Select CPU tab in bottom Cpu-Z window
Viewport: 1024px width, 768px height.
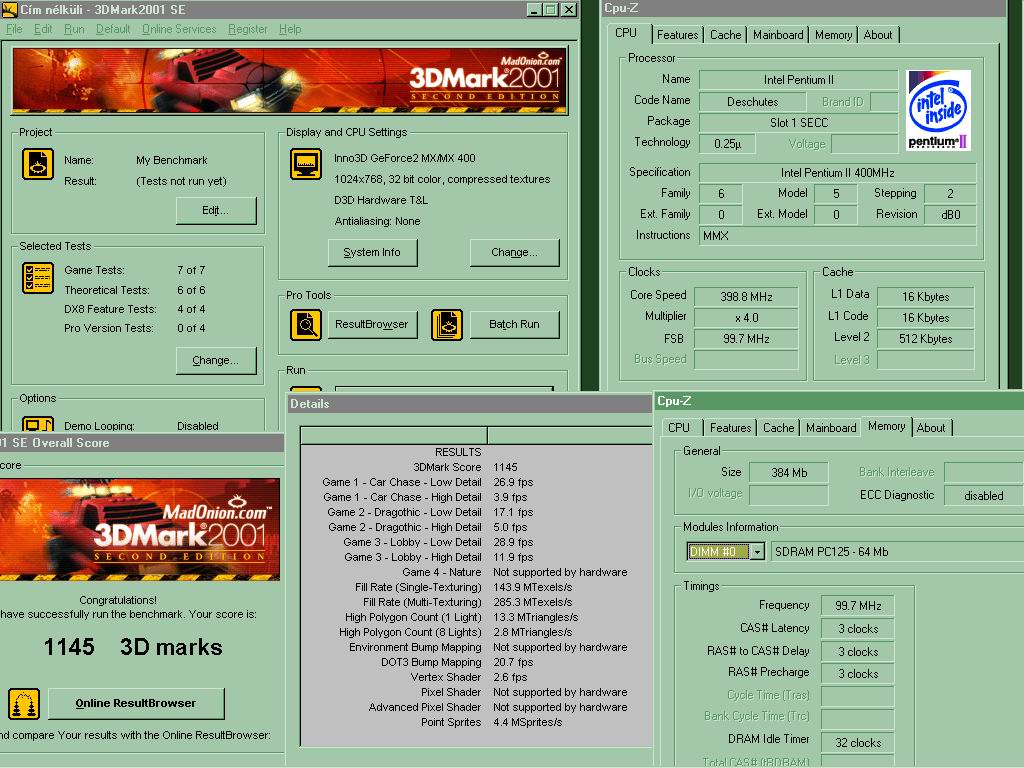coord(679,428)
